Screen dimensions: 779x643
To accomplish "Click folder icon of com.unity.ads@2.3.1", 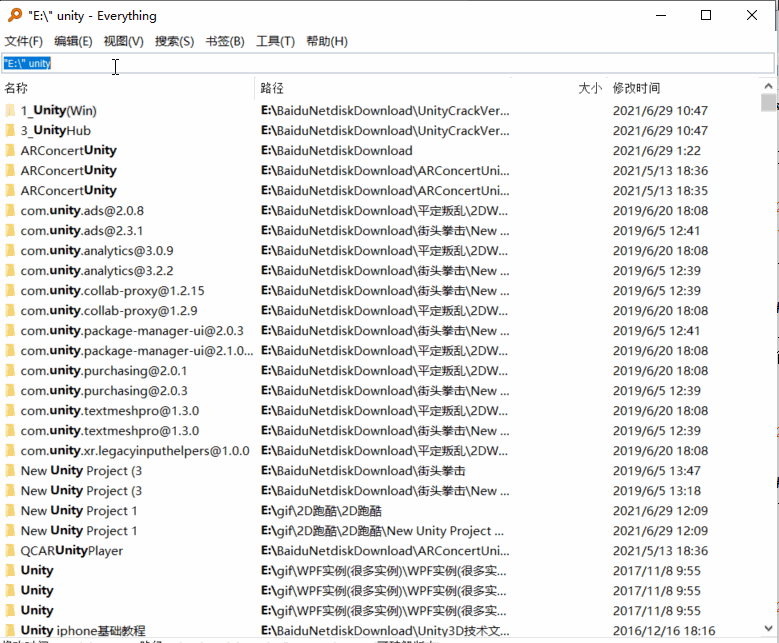I will [x=10, y=231].
